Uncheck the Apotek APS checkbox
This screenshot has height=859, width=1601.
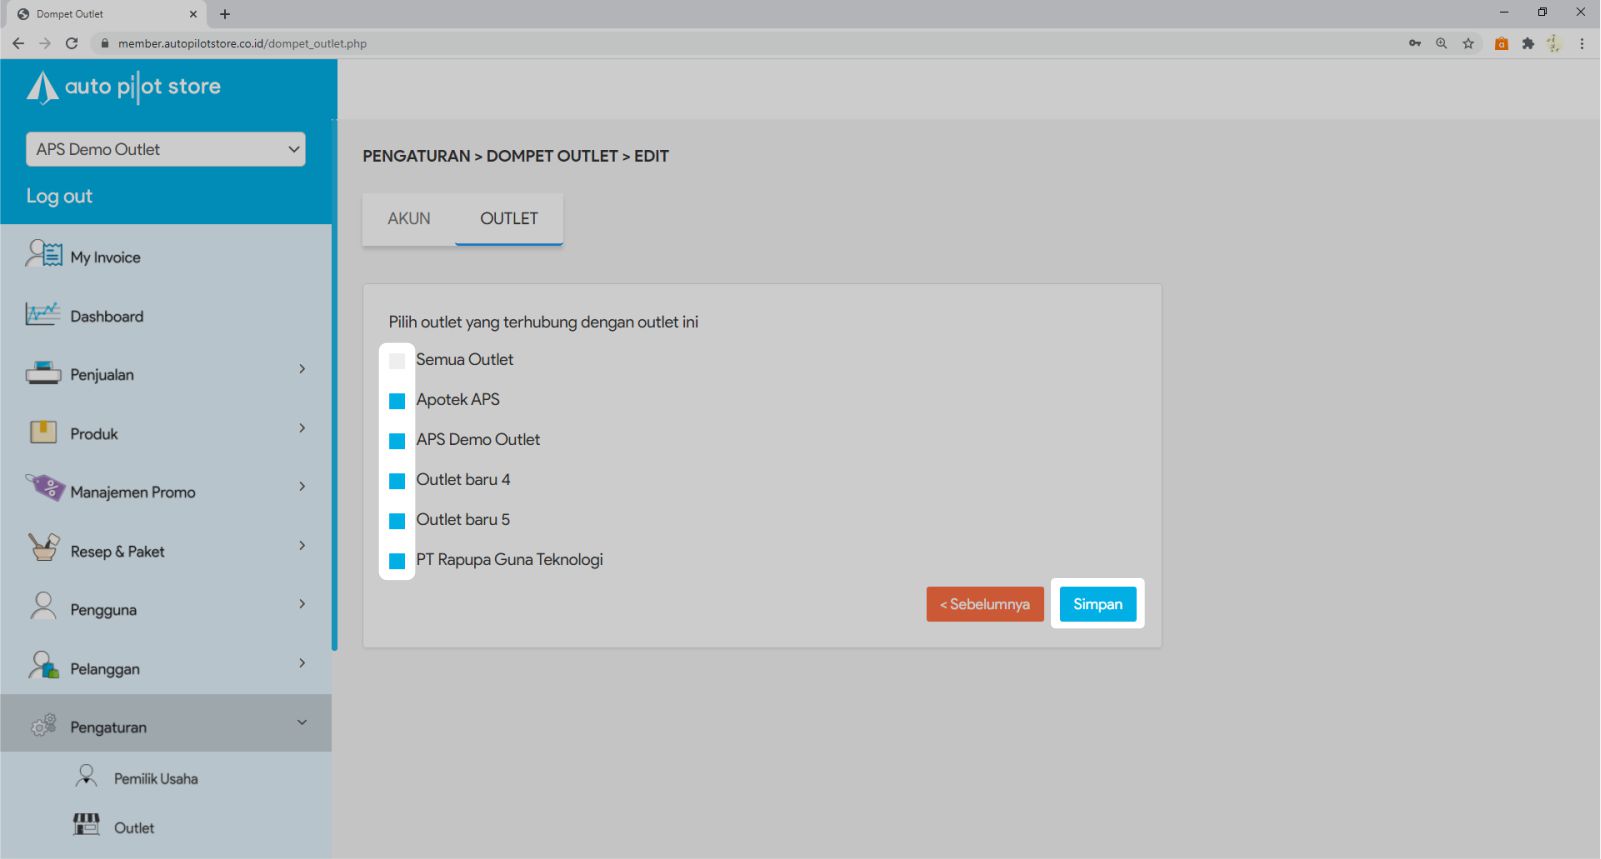397,401
